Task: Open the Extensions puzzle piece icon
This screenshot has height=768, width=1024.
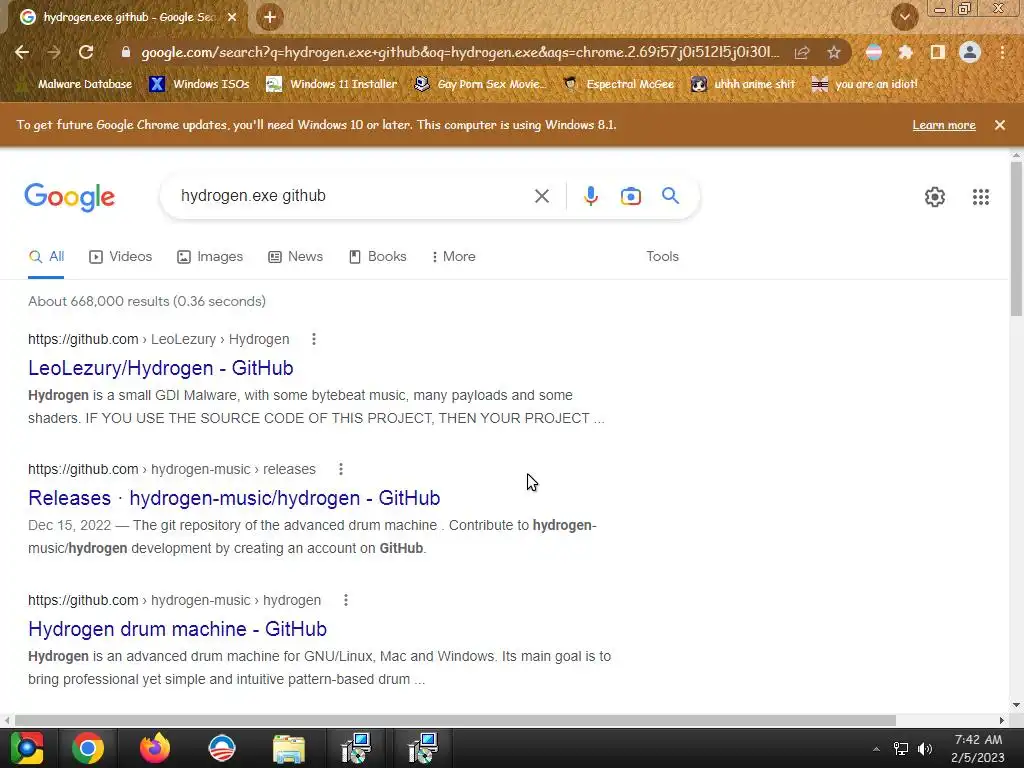Action: pos(905,52)
